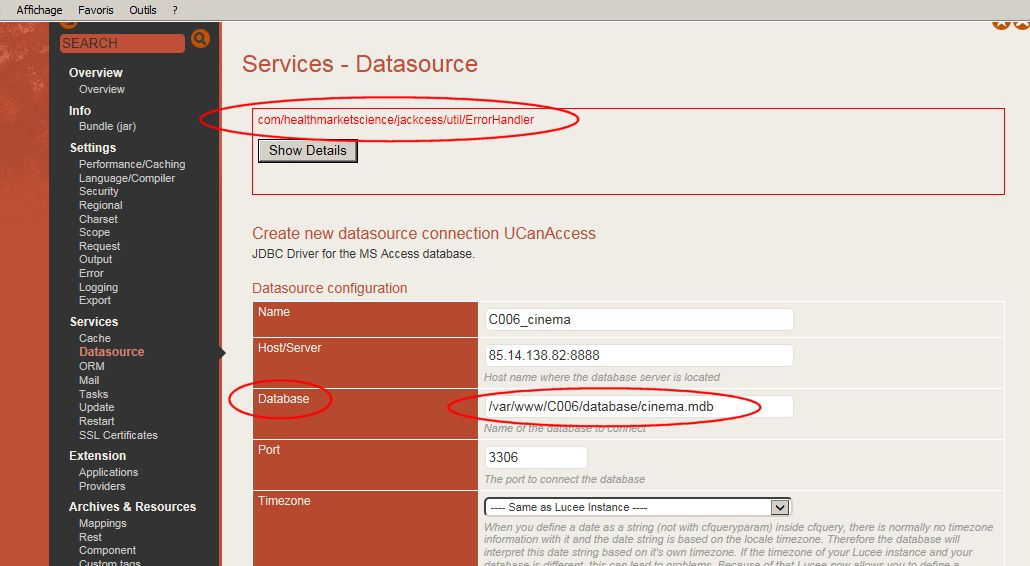The width and height of the screenshot is (1030, 566).
Task: Click the Overview section header
Action: pyautogui.click(x=95, y=73)
